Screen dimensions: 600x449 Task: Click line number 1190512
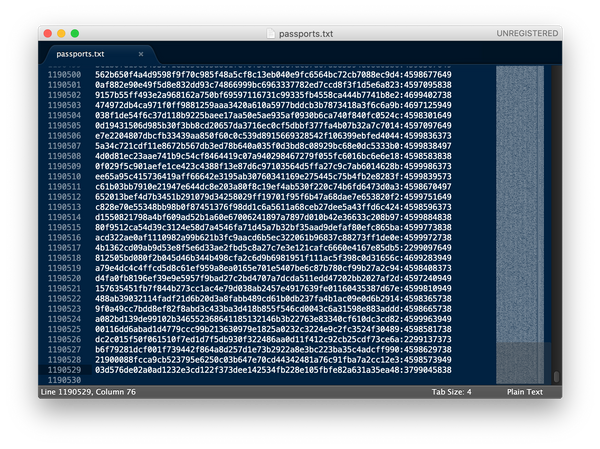click(64, 197)
